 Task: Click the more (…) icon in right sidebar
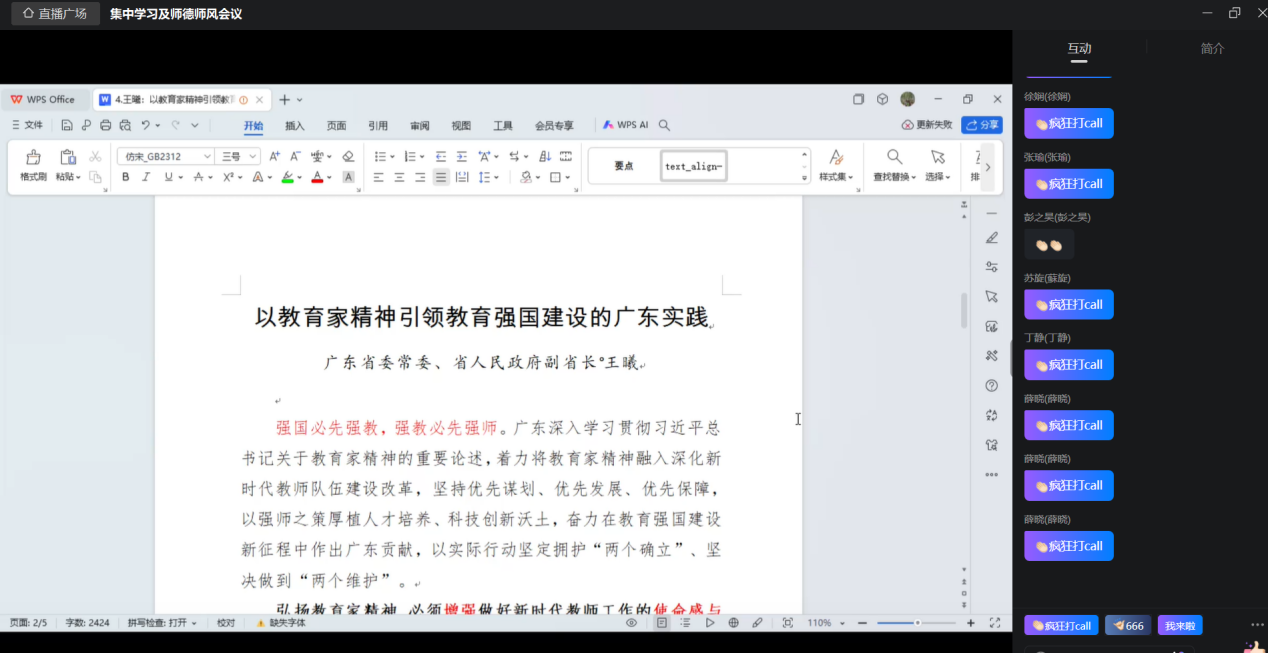click(x=992, y=475)
